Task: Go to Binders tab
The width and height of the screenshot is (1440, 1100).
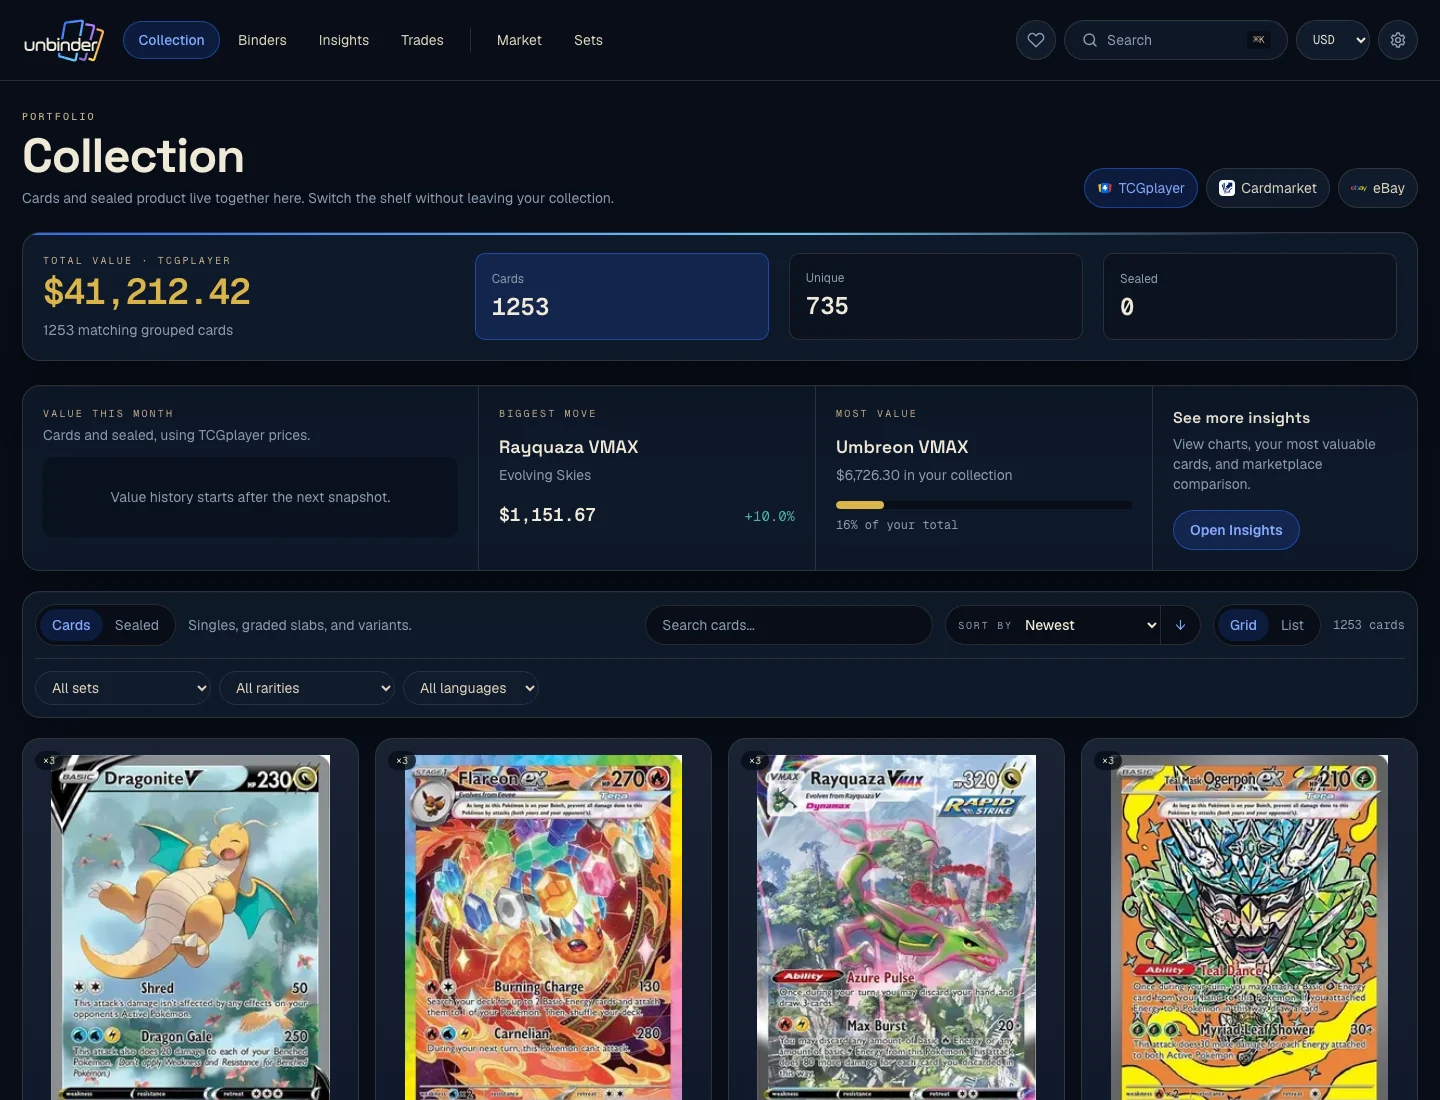Action: click(262, 40)
